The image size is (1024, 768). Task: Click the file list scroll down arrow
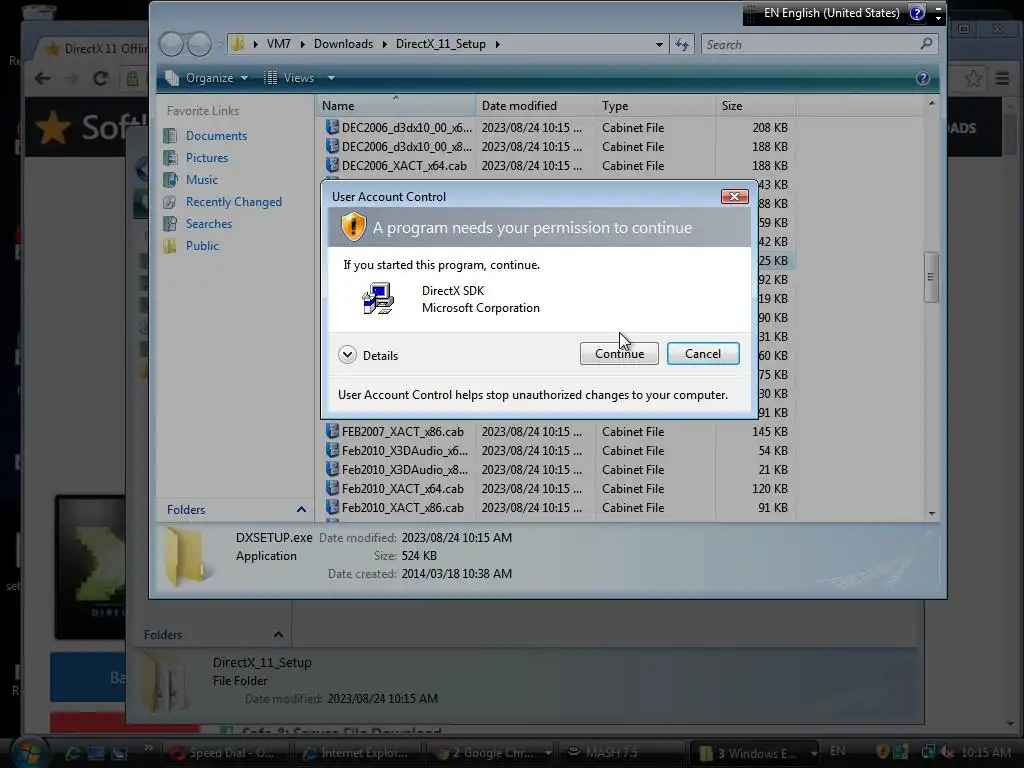[931, 513]
